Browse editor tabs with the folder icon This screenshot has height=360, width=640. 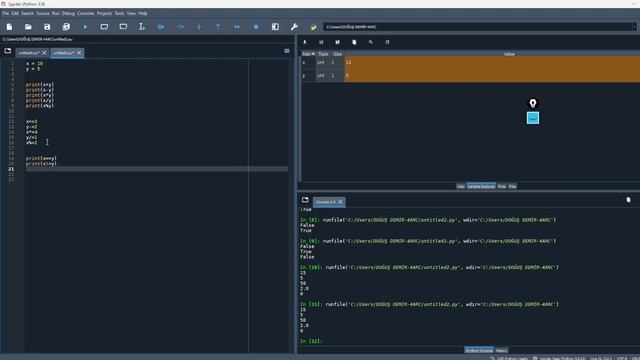(8, 51)
